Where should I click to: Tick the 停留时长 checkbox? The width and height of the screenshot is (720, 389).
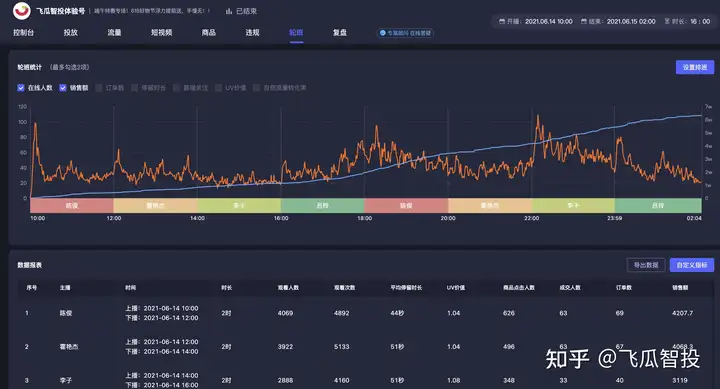click(x=135, y=88)
